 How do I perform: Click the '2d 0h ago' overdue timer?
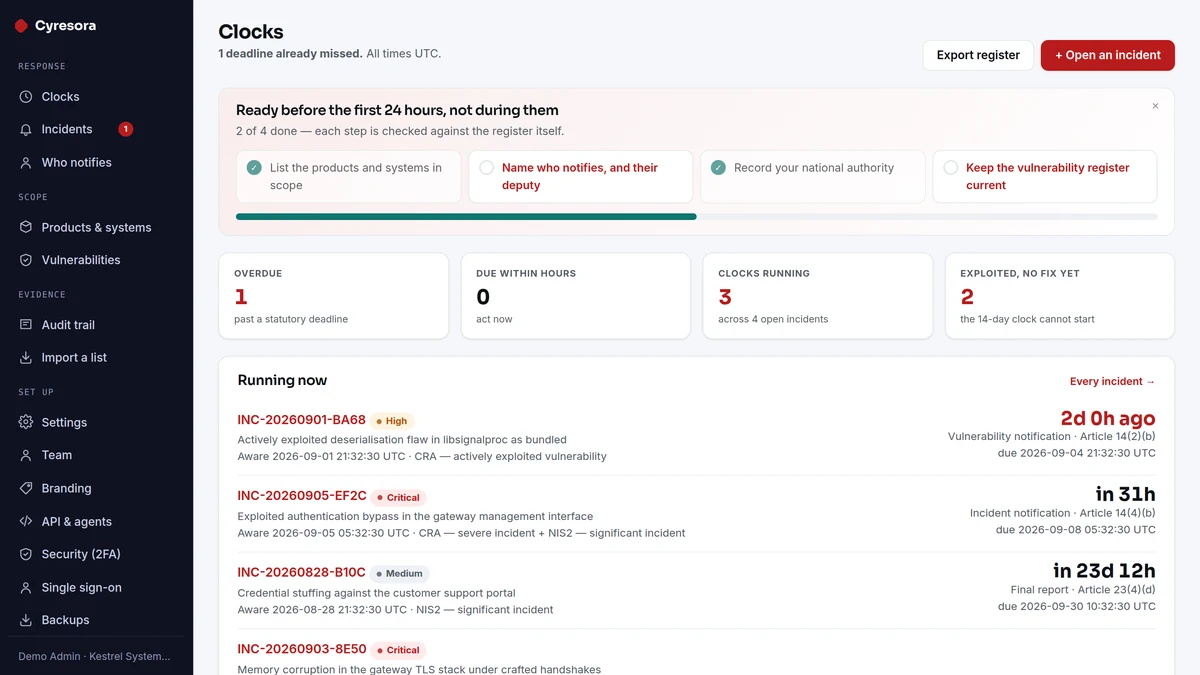[x=1108, y=418]
